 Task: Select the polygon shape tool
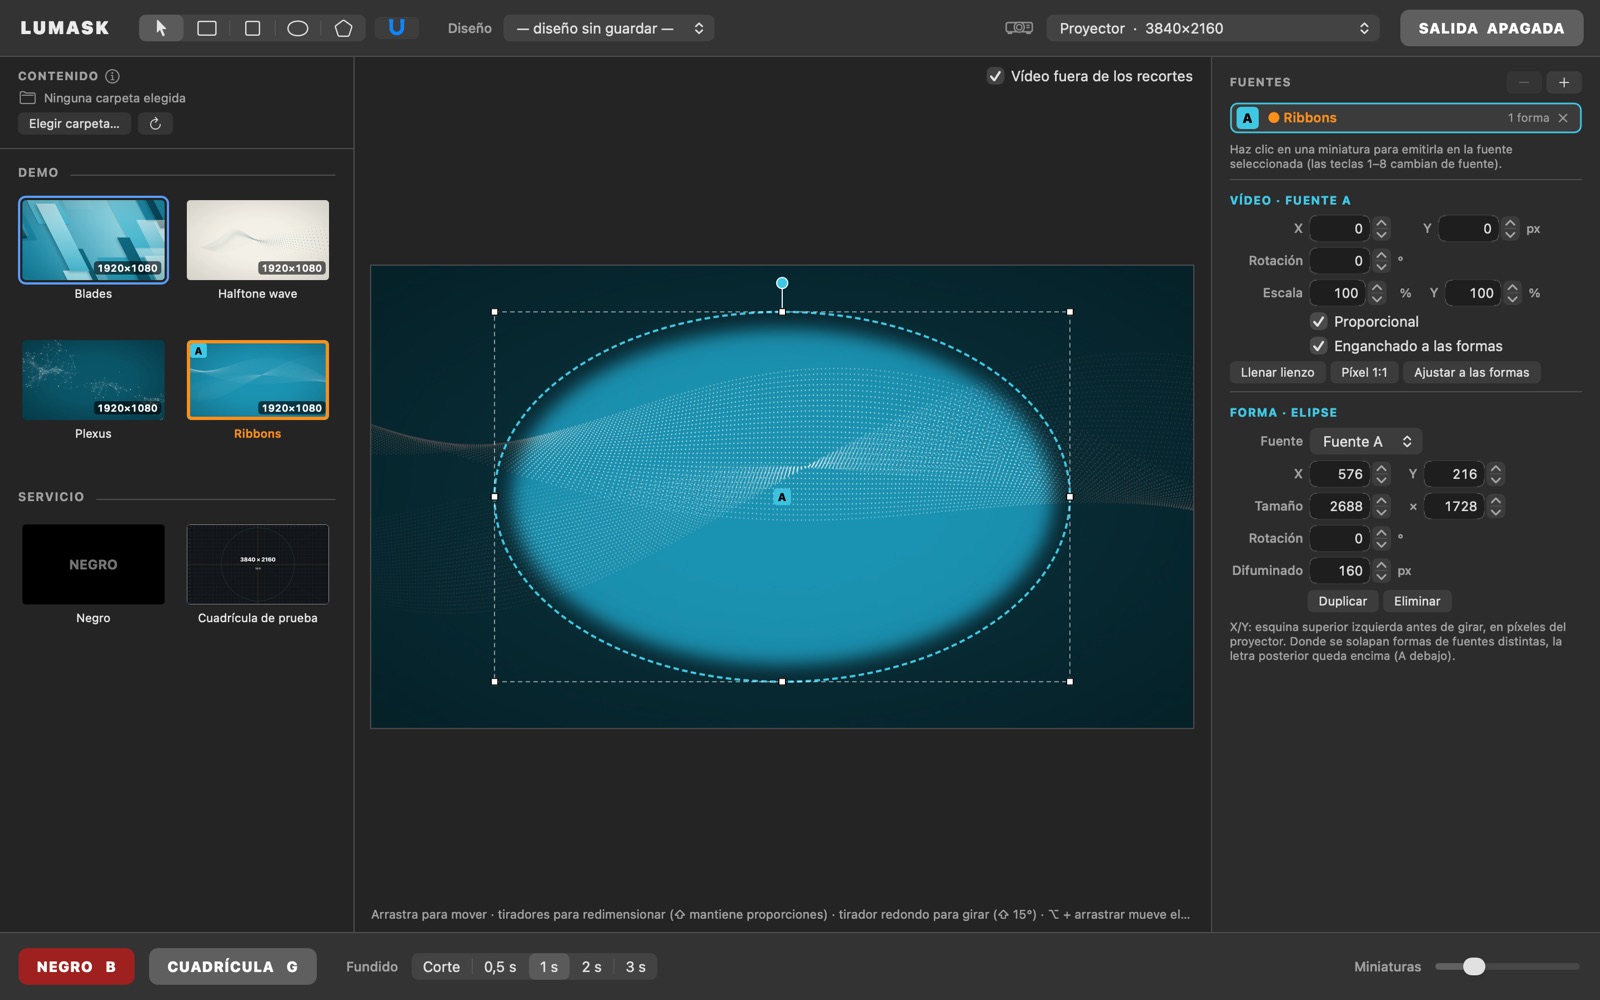pos(343,28)
